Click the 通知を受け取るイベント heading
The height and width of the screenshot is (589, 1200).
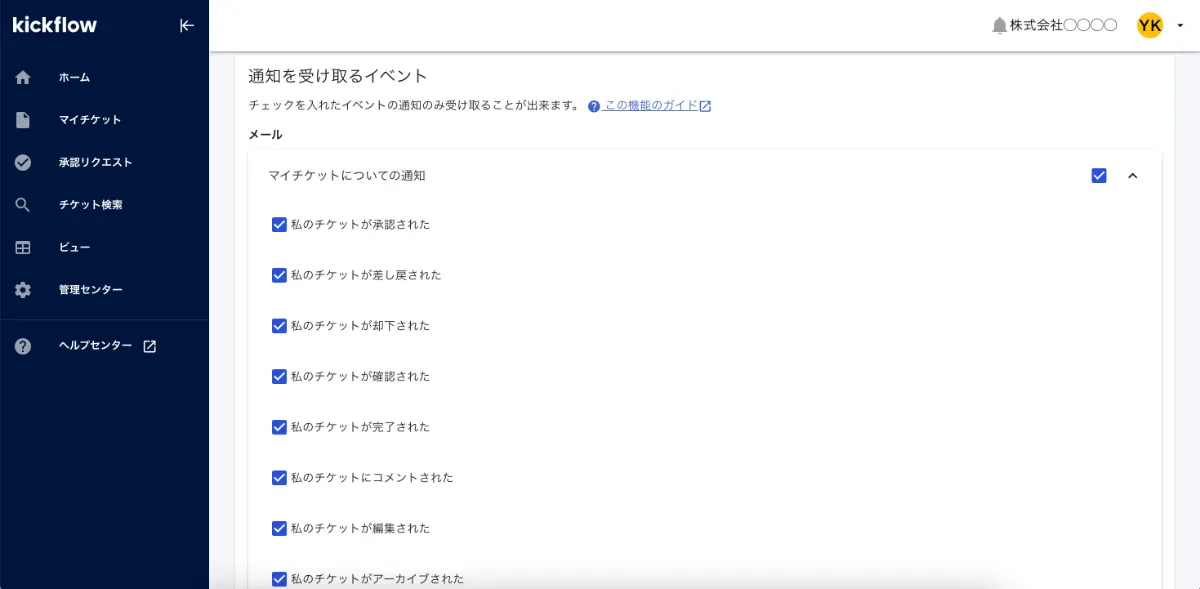click(x=338, y=76)
